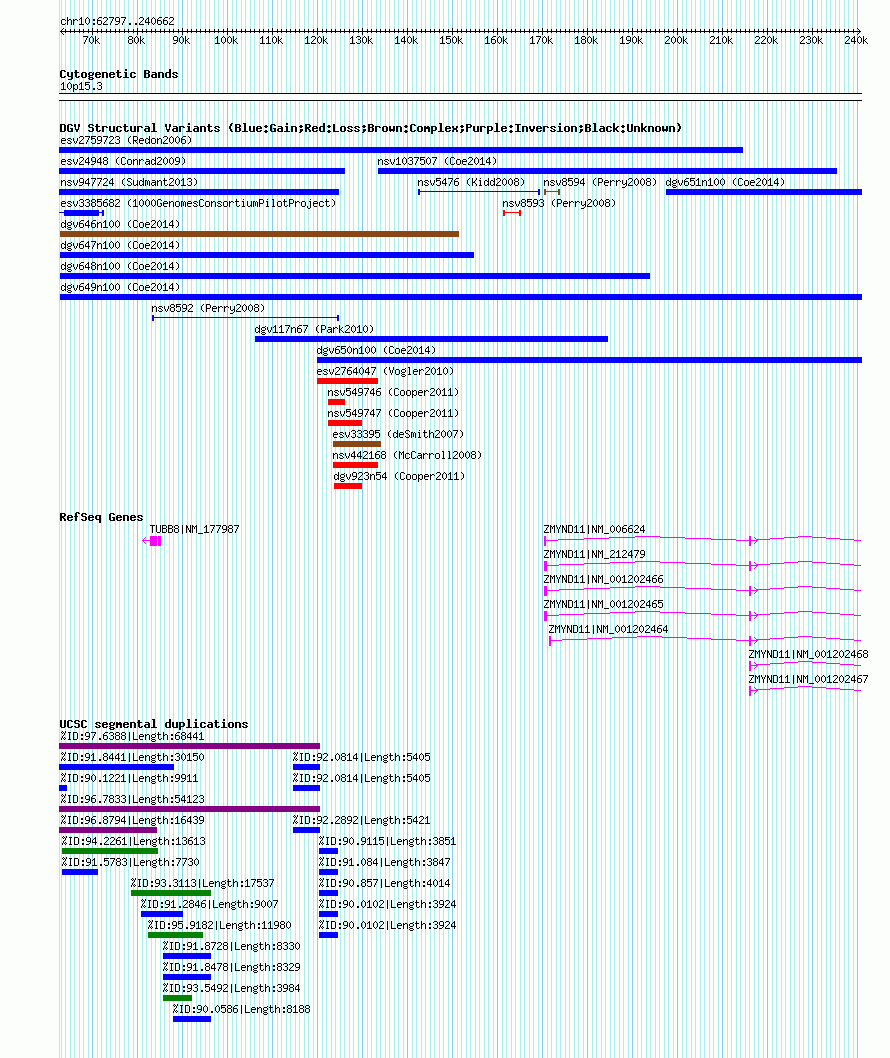The width and height of the screenshot is (890, 1058).
Task: Open duplication %ID:90.1221|Length:9911 label
Action: click(x=130, y=778)
